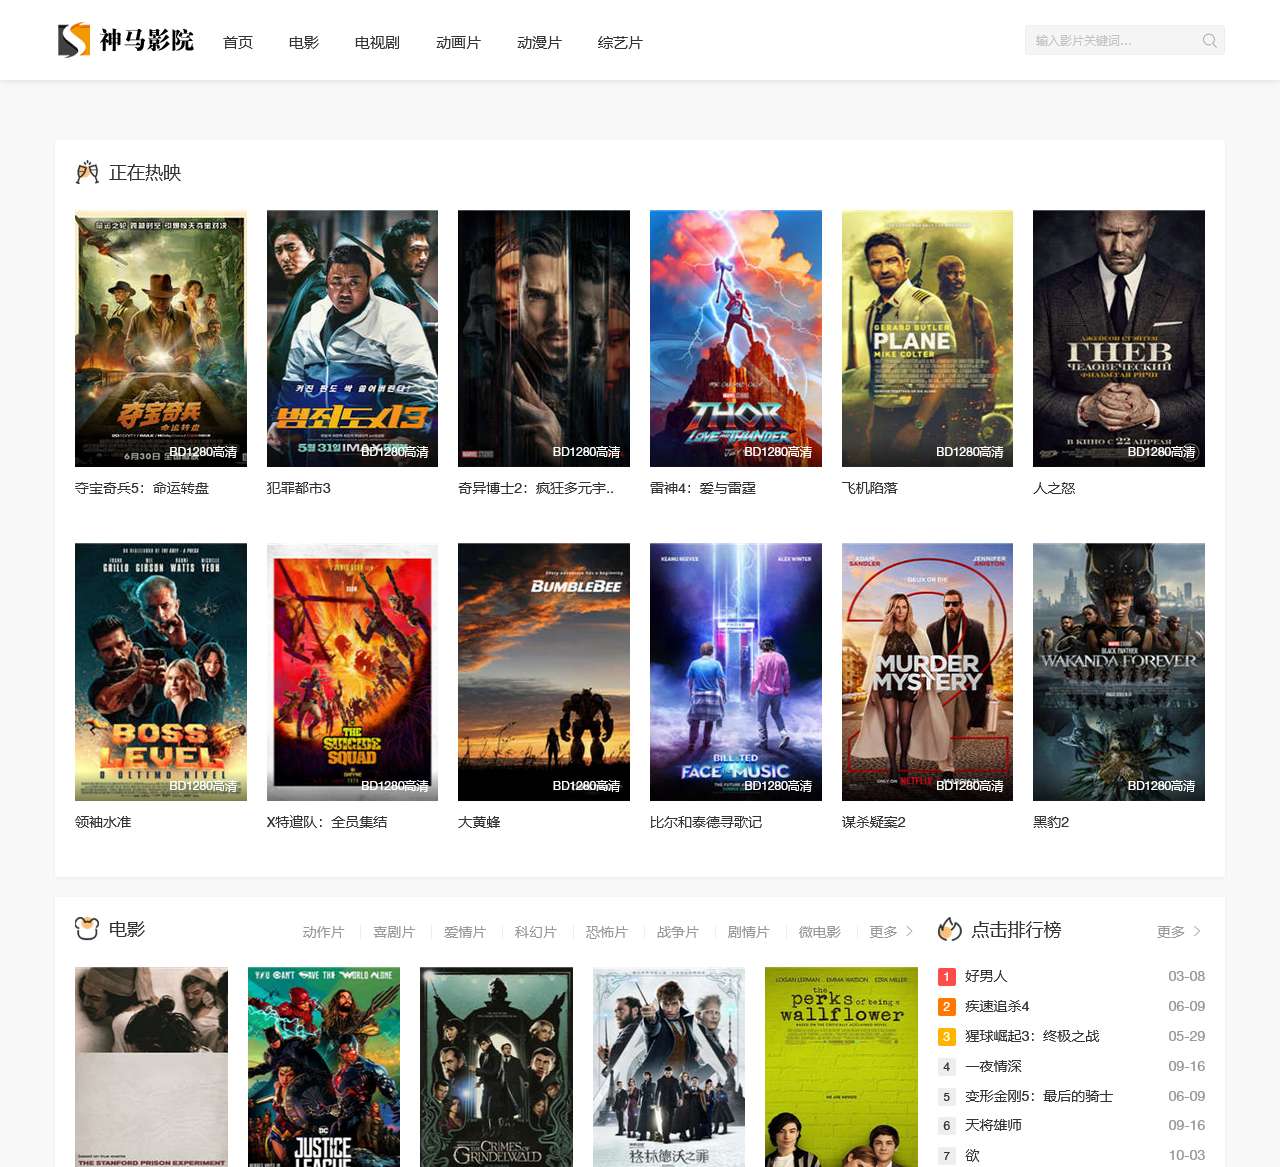Filter movies by 剧情片 genre
This screenshot has width=1280, height=1167.
click(749, 932)
